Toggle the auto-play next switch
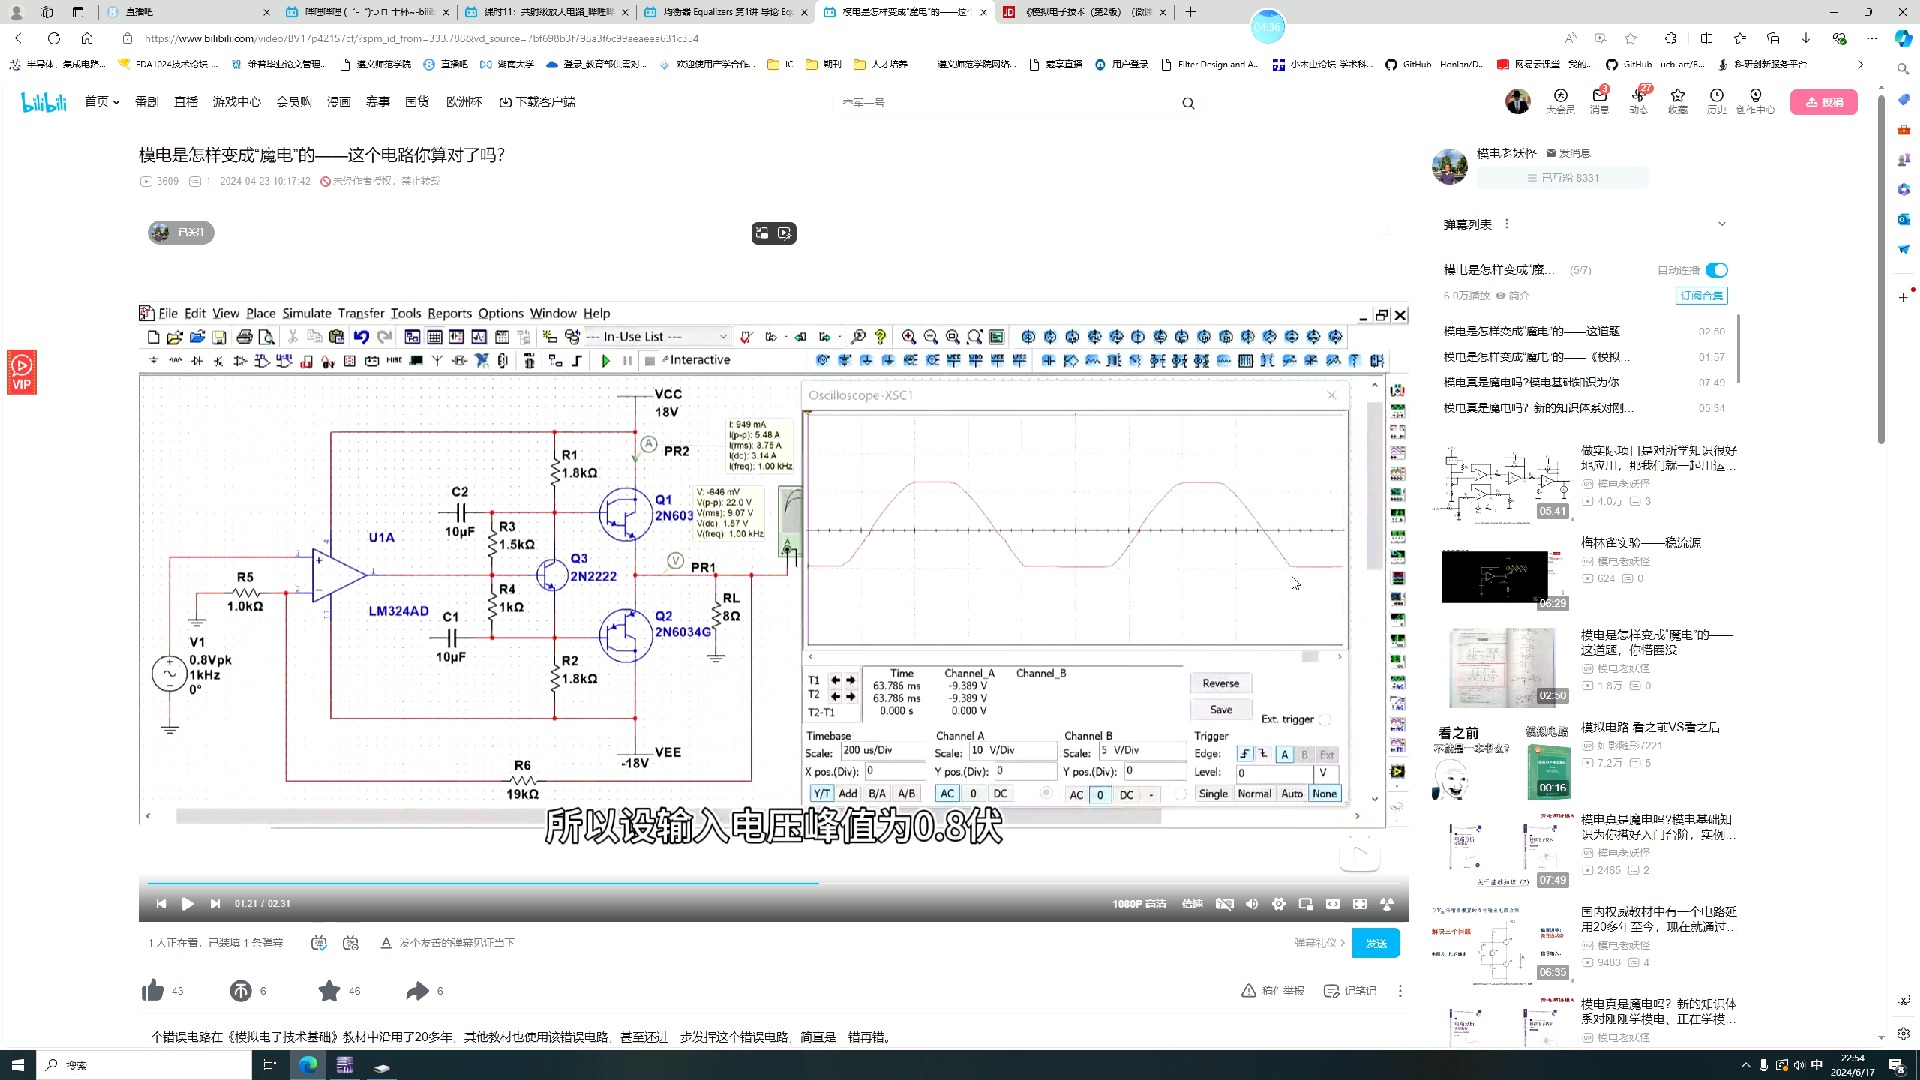The width and height of the screenshot is (1920, 1080). coord(1717,270)
